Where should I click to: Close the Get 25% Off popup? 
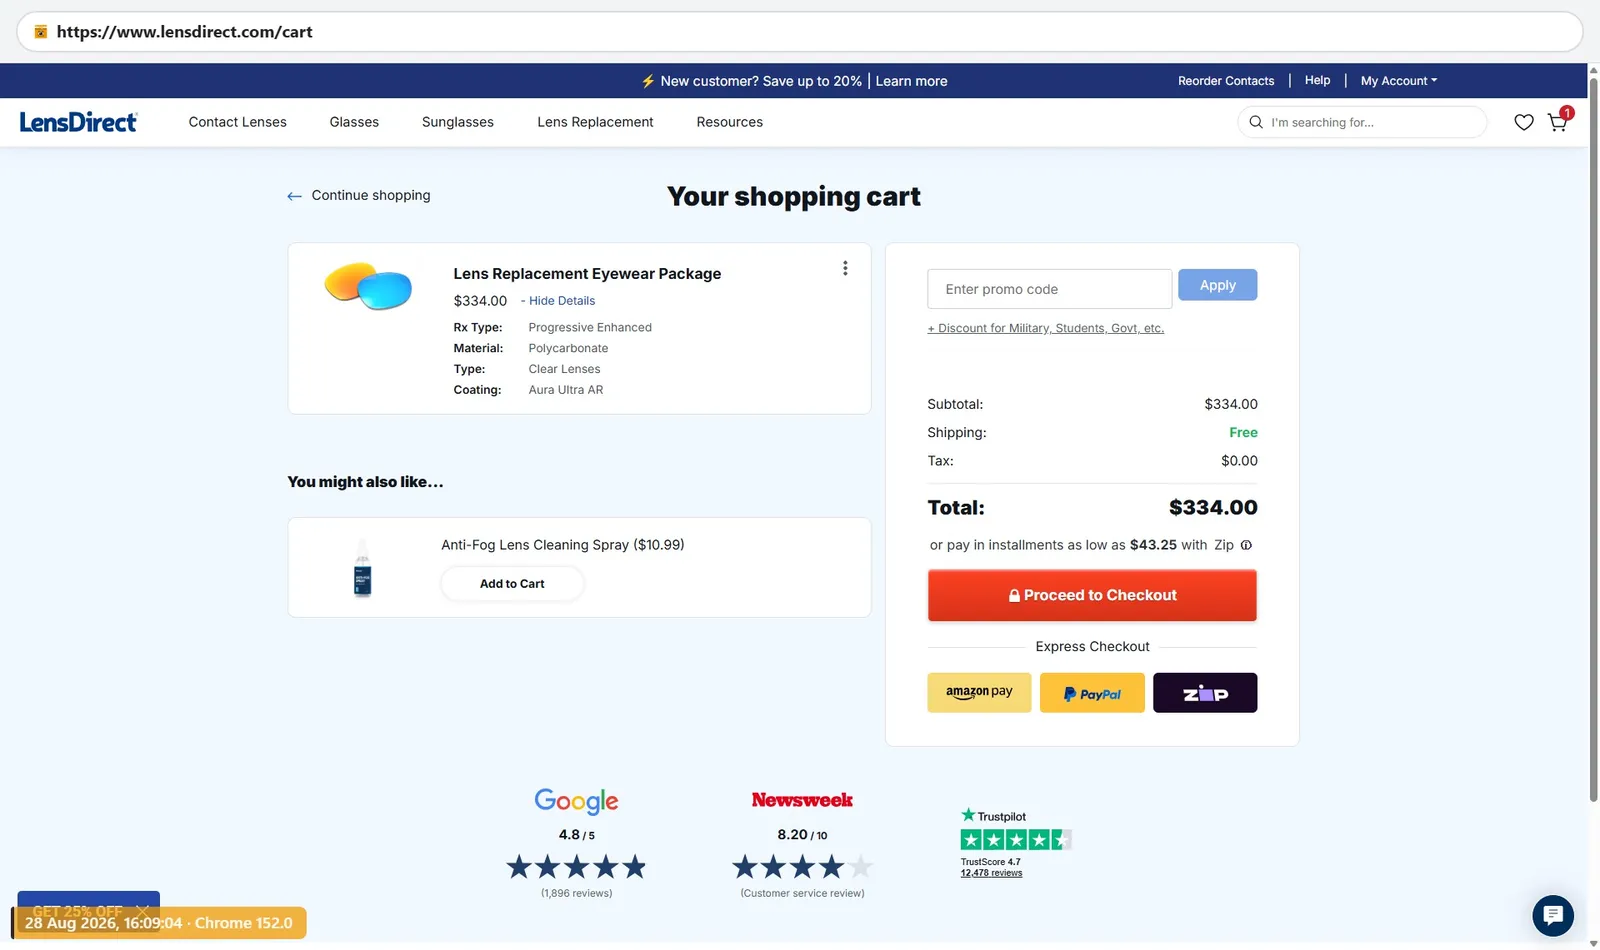(142, 909)
